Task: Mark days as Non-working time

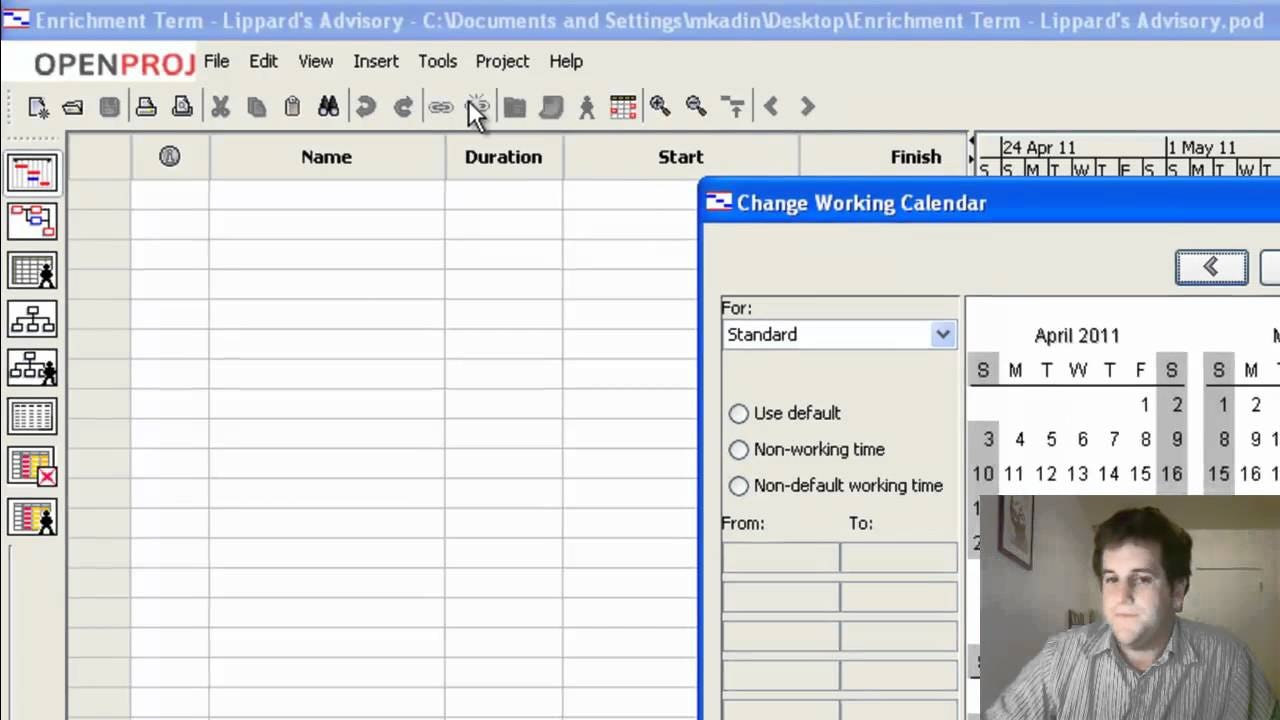Action: tap(738, 449)
